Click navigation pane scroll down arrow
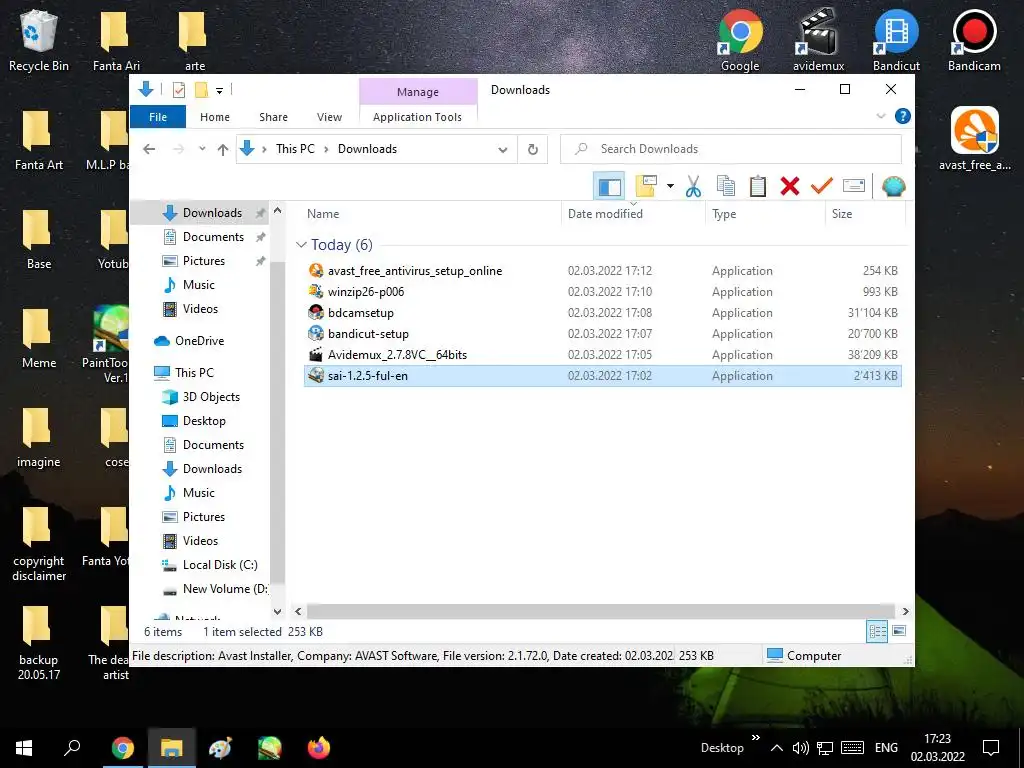Viewport: 1024px width, 768px height. point(277,611)
